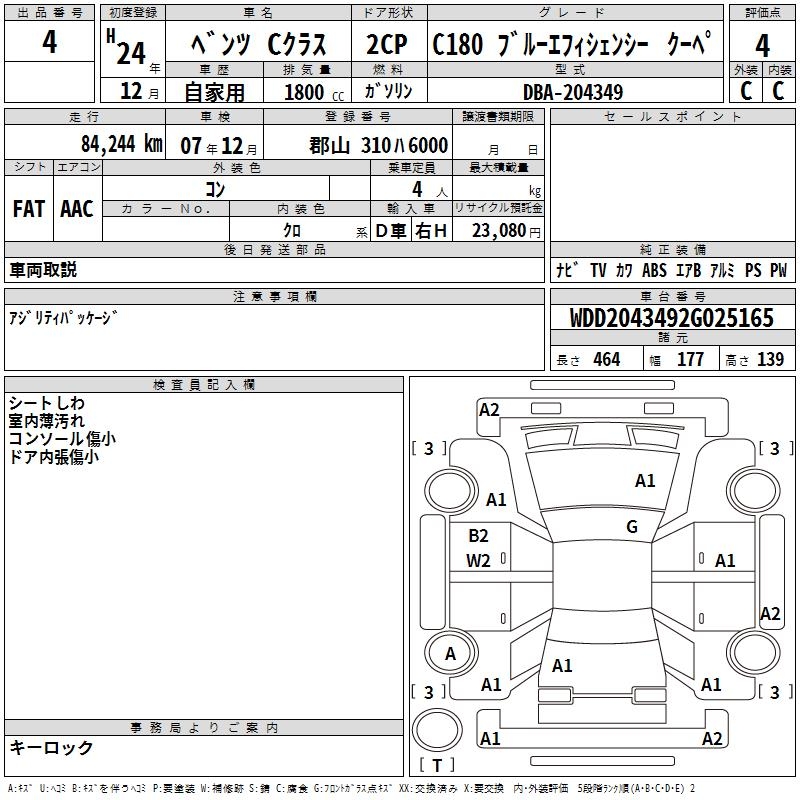Select inspector note シートしわ

[x=46, y=403]
